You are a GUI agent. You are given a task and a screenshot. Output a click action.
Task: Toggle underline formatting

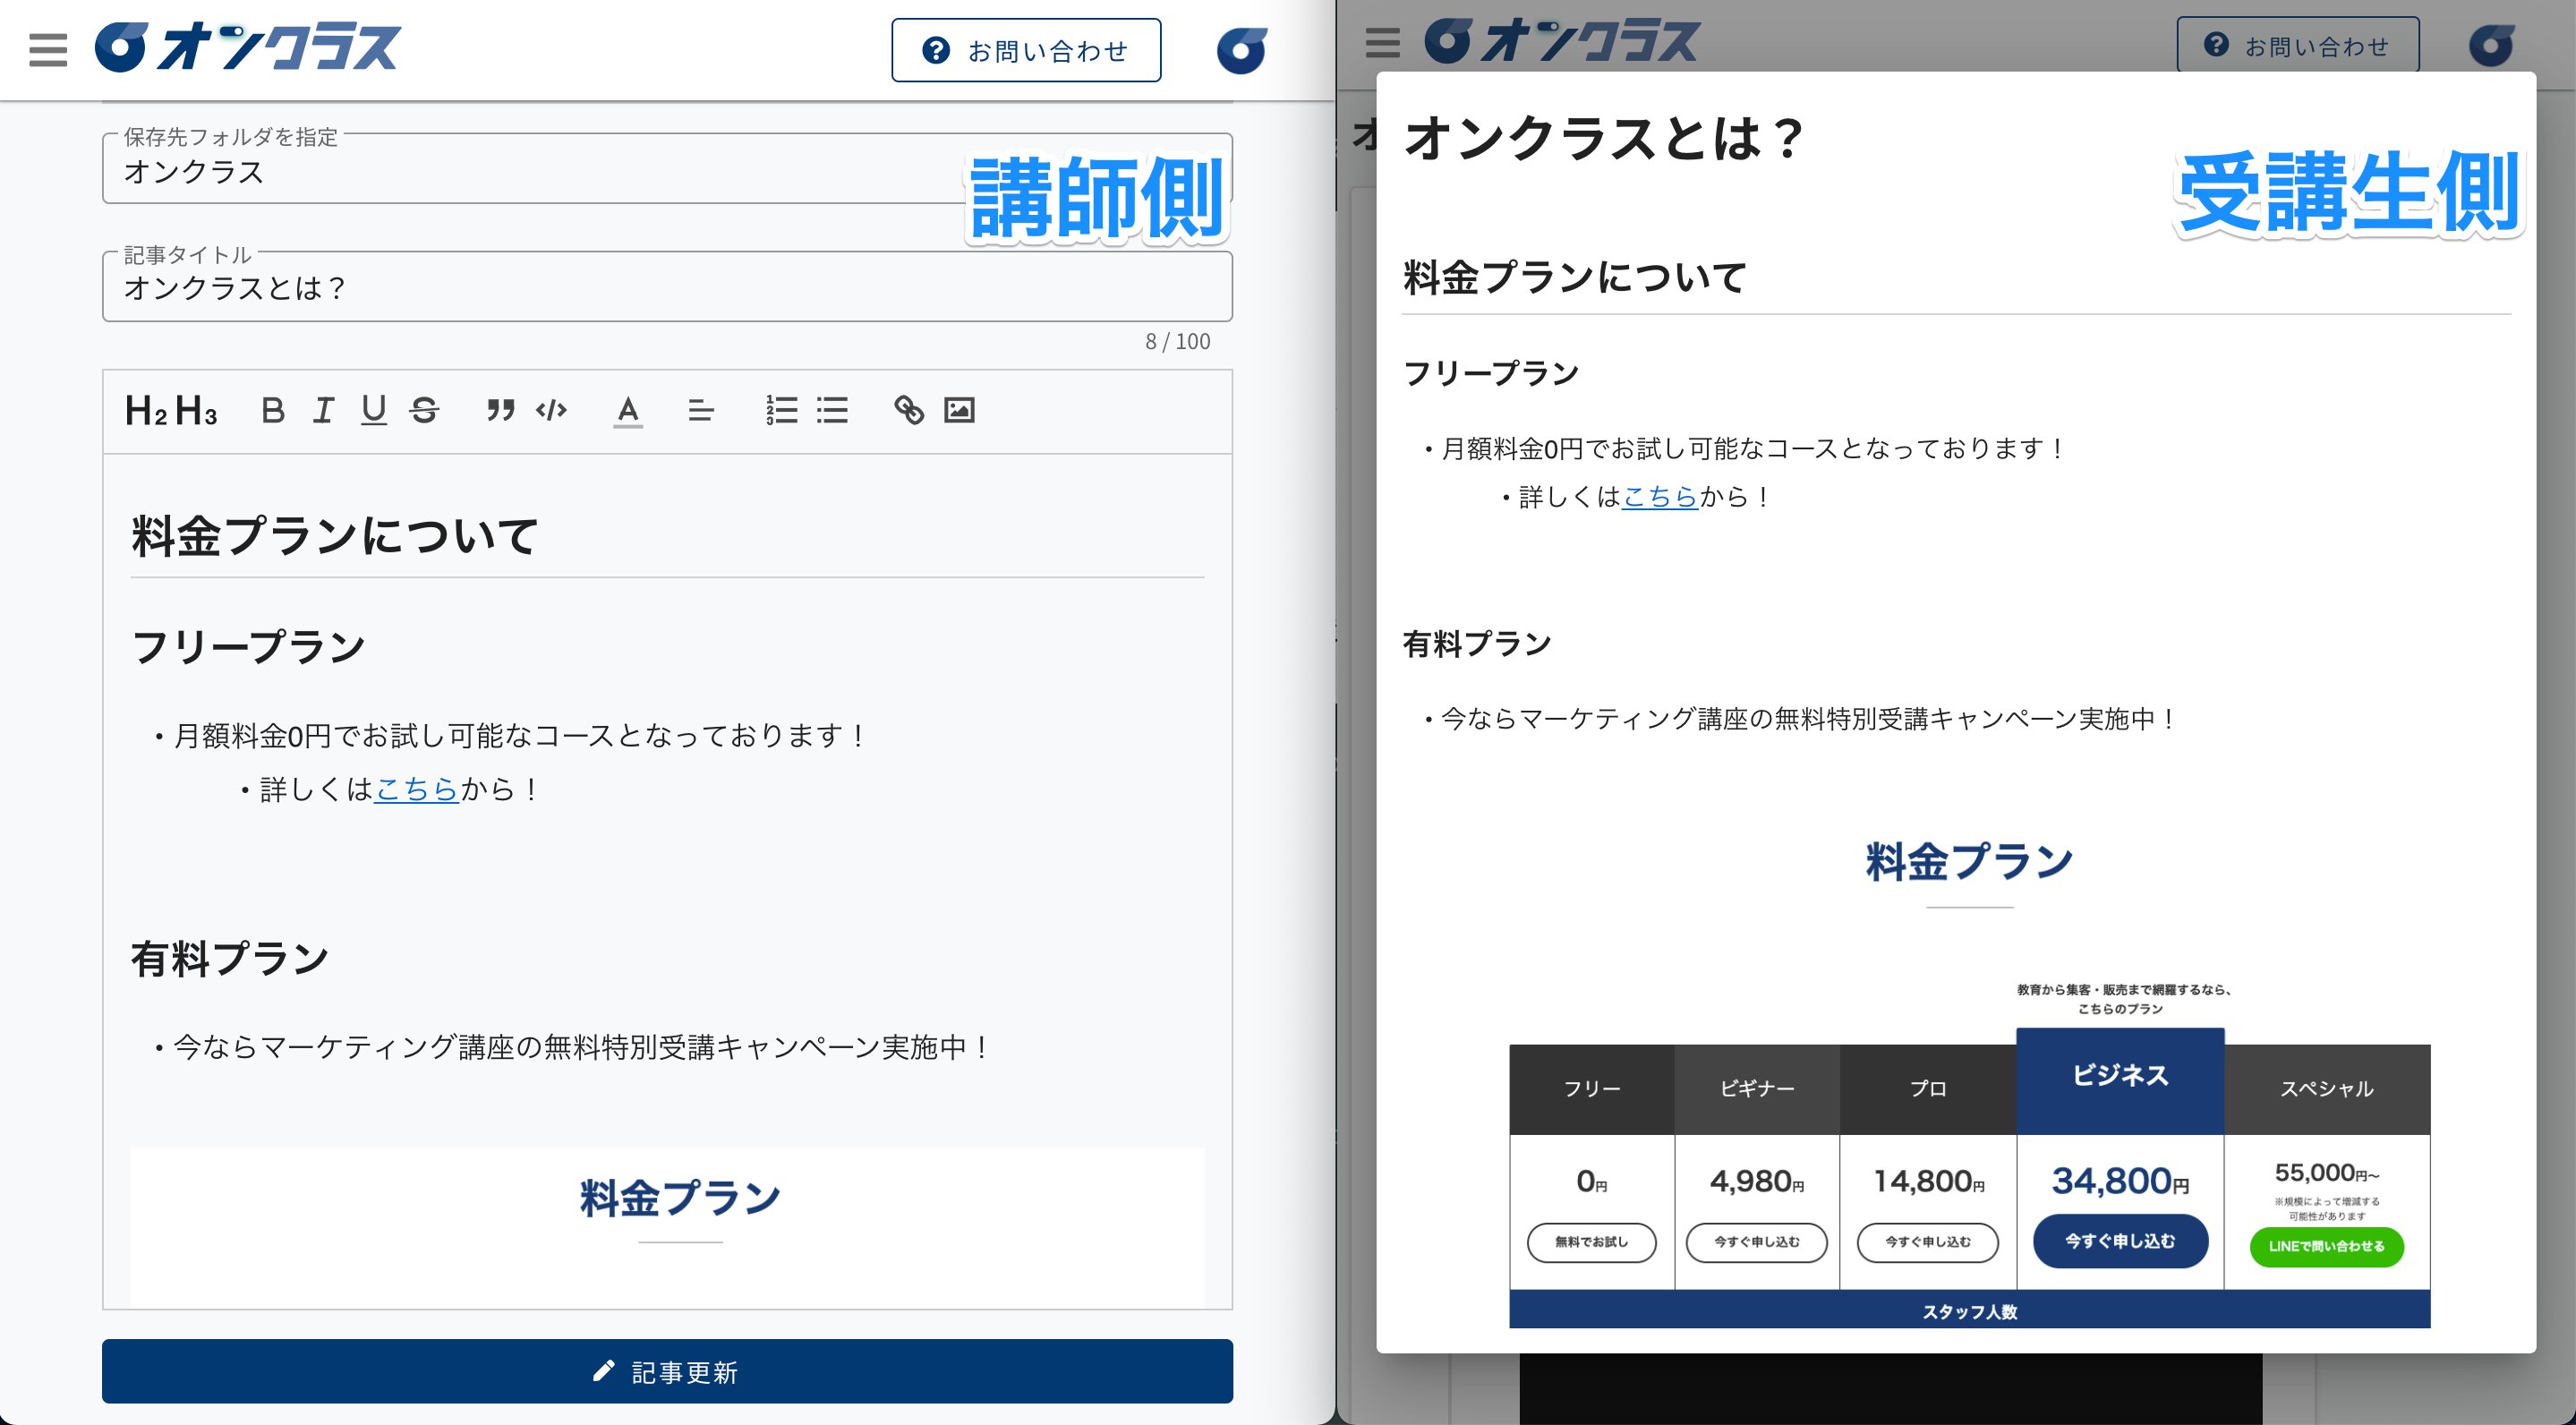coord(374,410)
